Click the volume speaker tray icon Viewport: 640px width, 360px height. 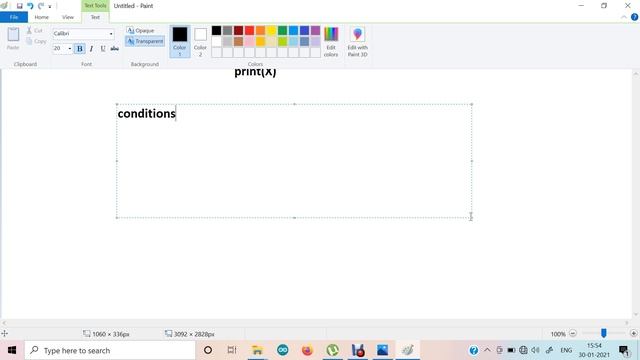(x=536, y=350)
